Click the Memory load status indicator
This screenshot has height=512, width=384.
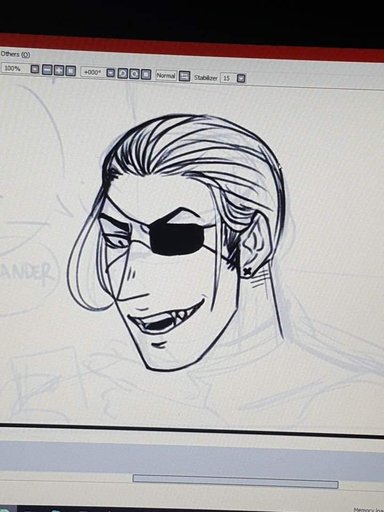point(368,510)
